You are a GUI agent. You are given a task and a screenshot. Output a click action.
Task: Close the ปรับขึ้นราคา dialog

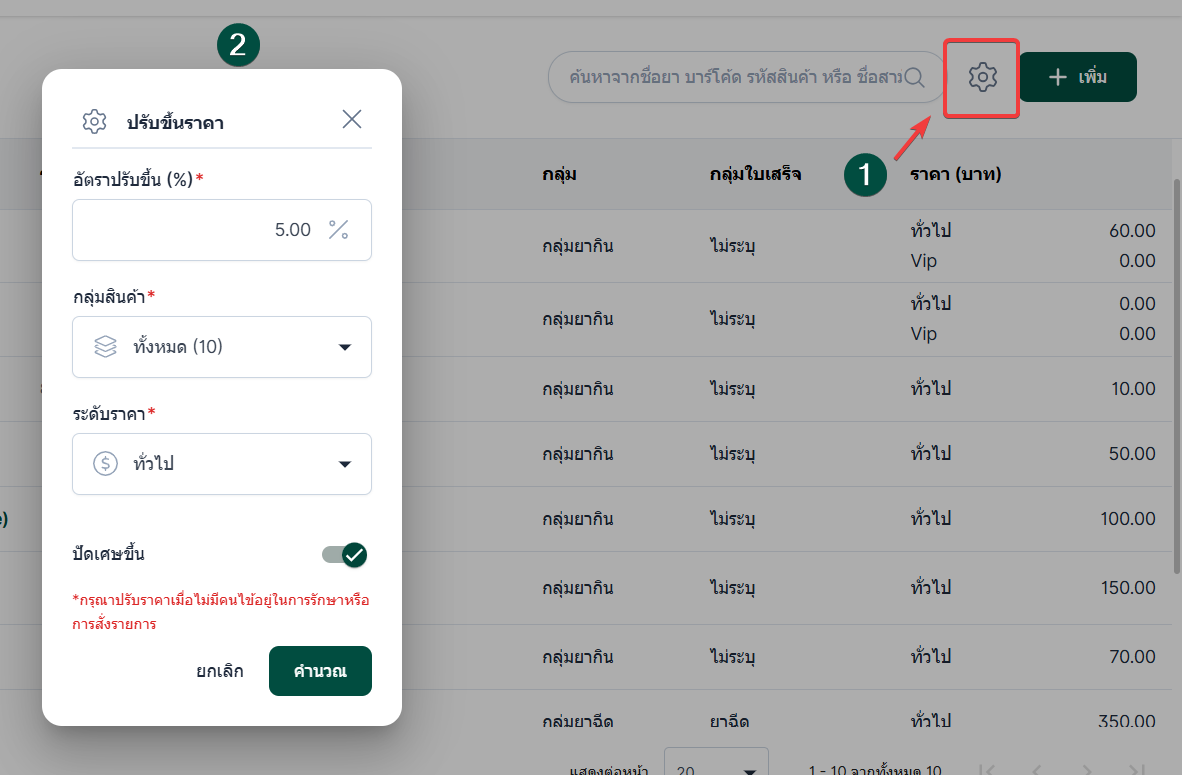pos(352,120)
